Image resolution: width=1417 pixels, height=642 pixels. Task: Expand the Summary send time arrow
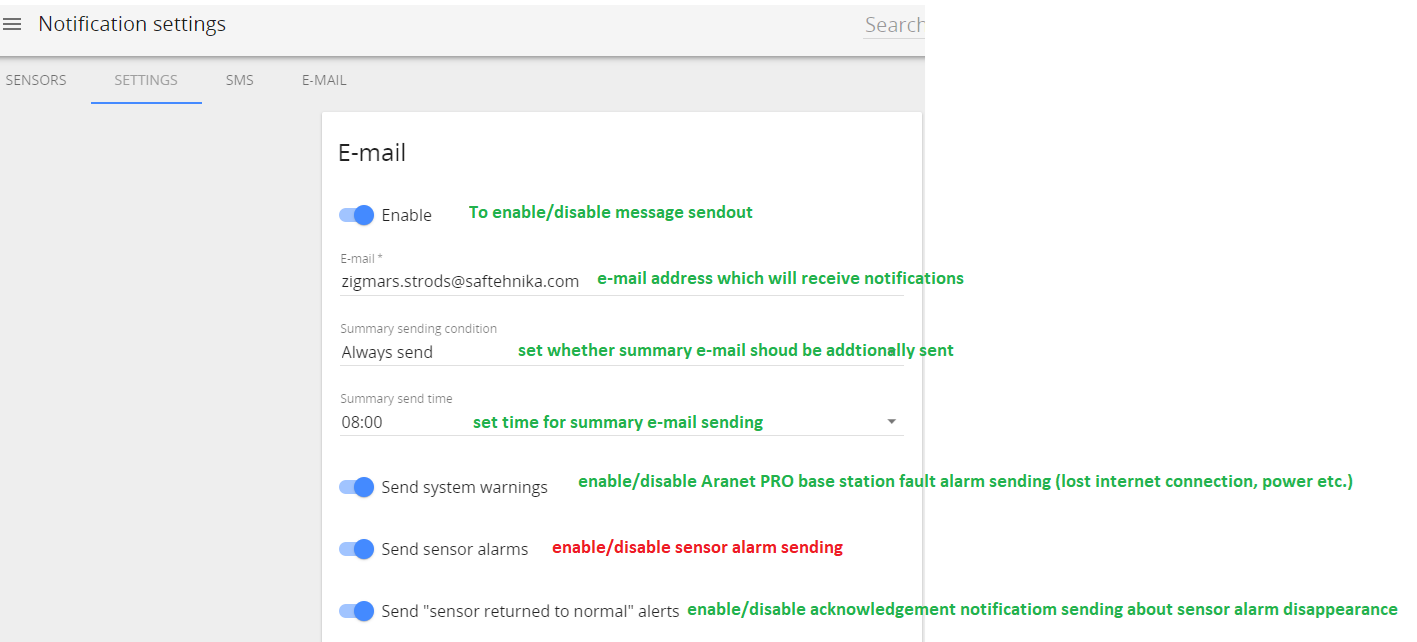pyautogui.click(x=891, y=422)
